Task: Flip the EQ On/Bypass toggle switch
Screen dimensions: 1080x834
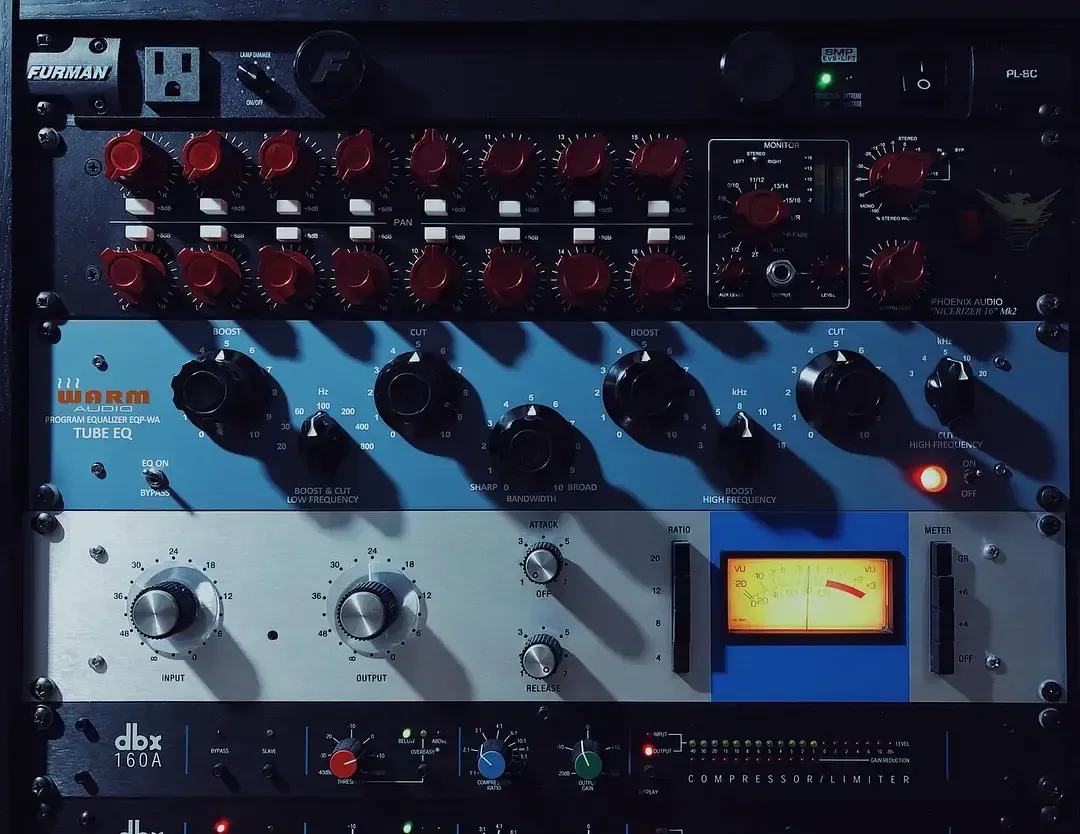Action: point(154,479)
